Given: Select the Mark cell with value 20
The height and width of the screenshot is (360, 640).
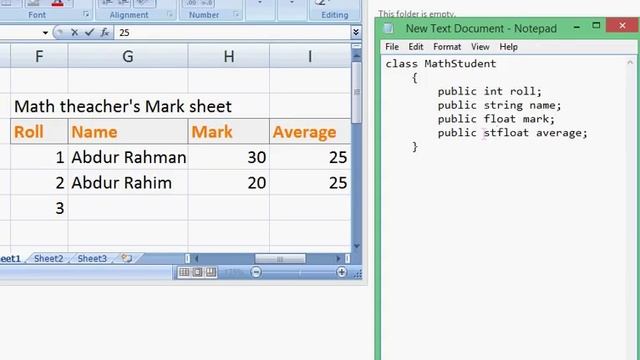Looking at the screenshot, I should pos(229,182).
